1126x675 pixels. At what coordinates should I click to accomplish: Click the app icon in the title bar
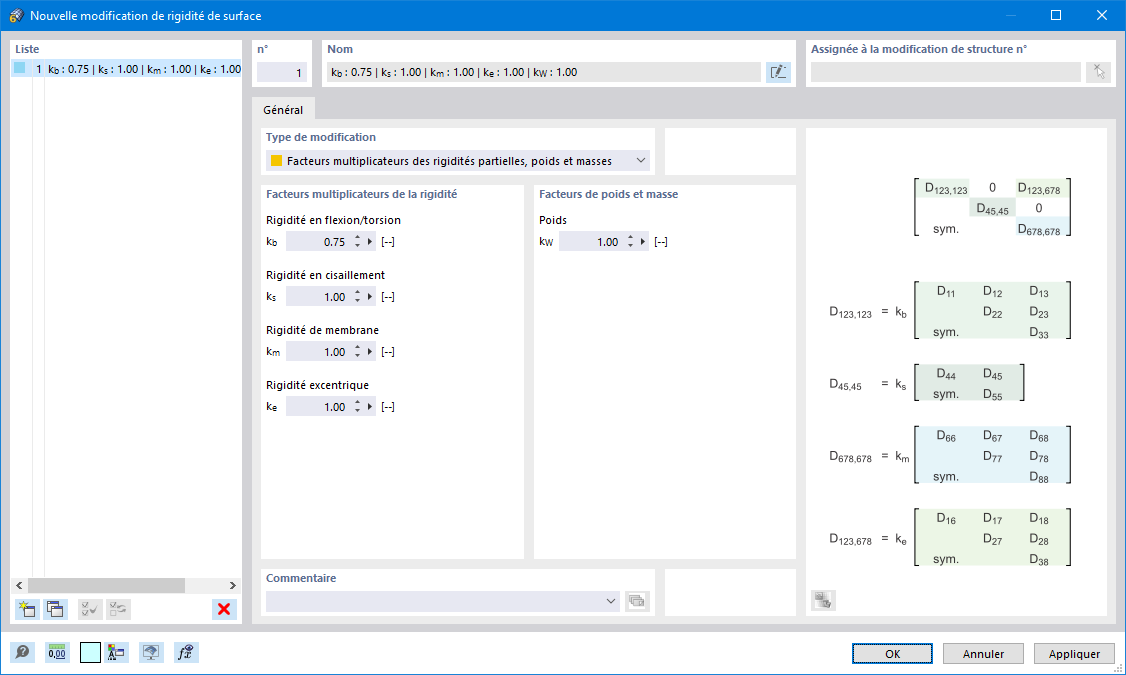pyautogui.click(x=16, y=15)
